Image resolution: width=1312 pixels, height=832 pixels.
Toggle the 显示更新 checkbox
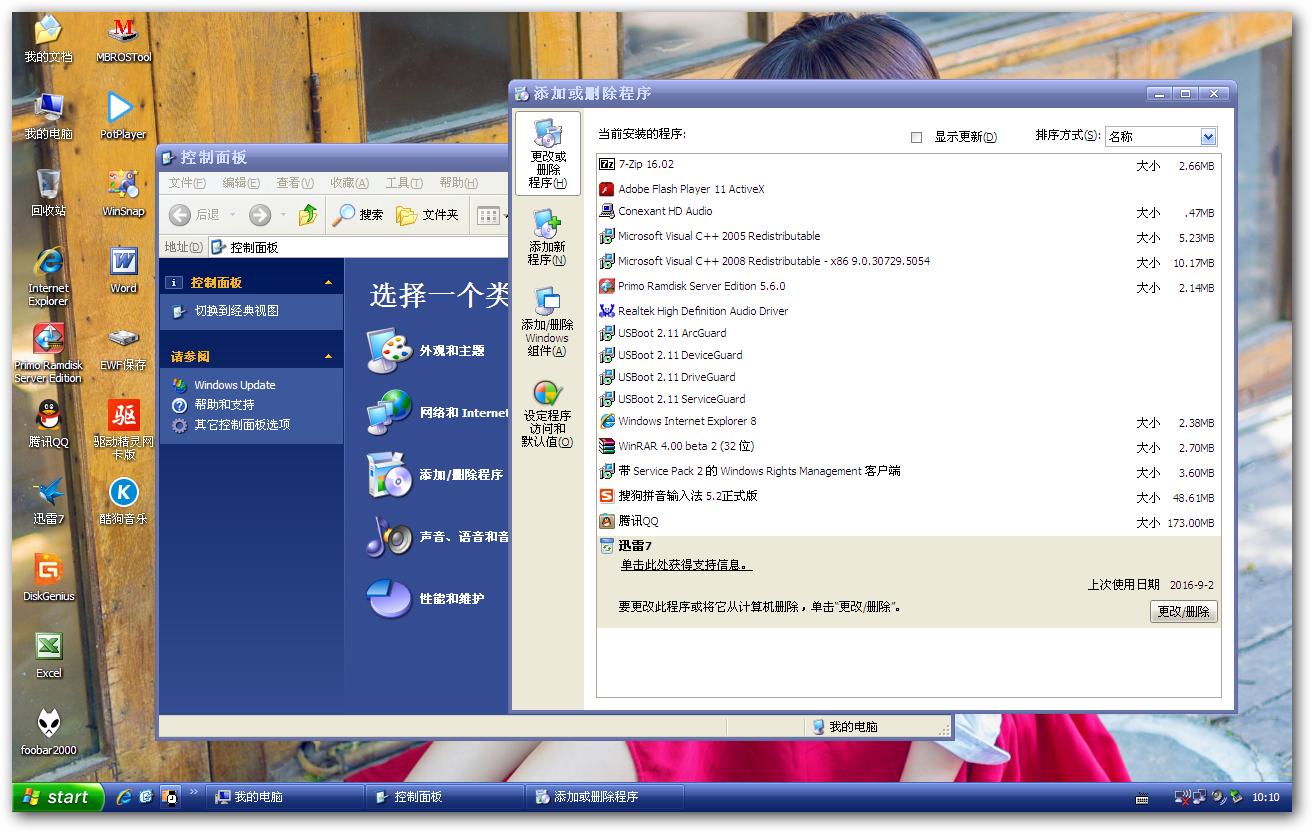916,137
